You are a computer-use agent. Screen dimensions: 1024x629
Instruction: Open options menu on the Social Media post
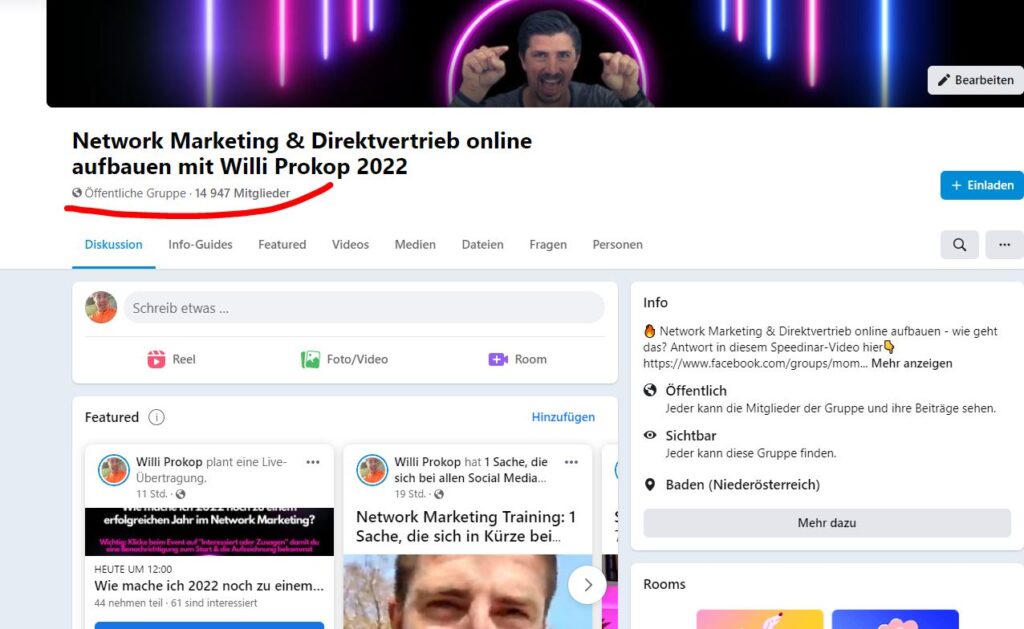tap(571, 462)
